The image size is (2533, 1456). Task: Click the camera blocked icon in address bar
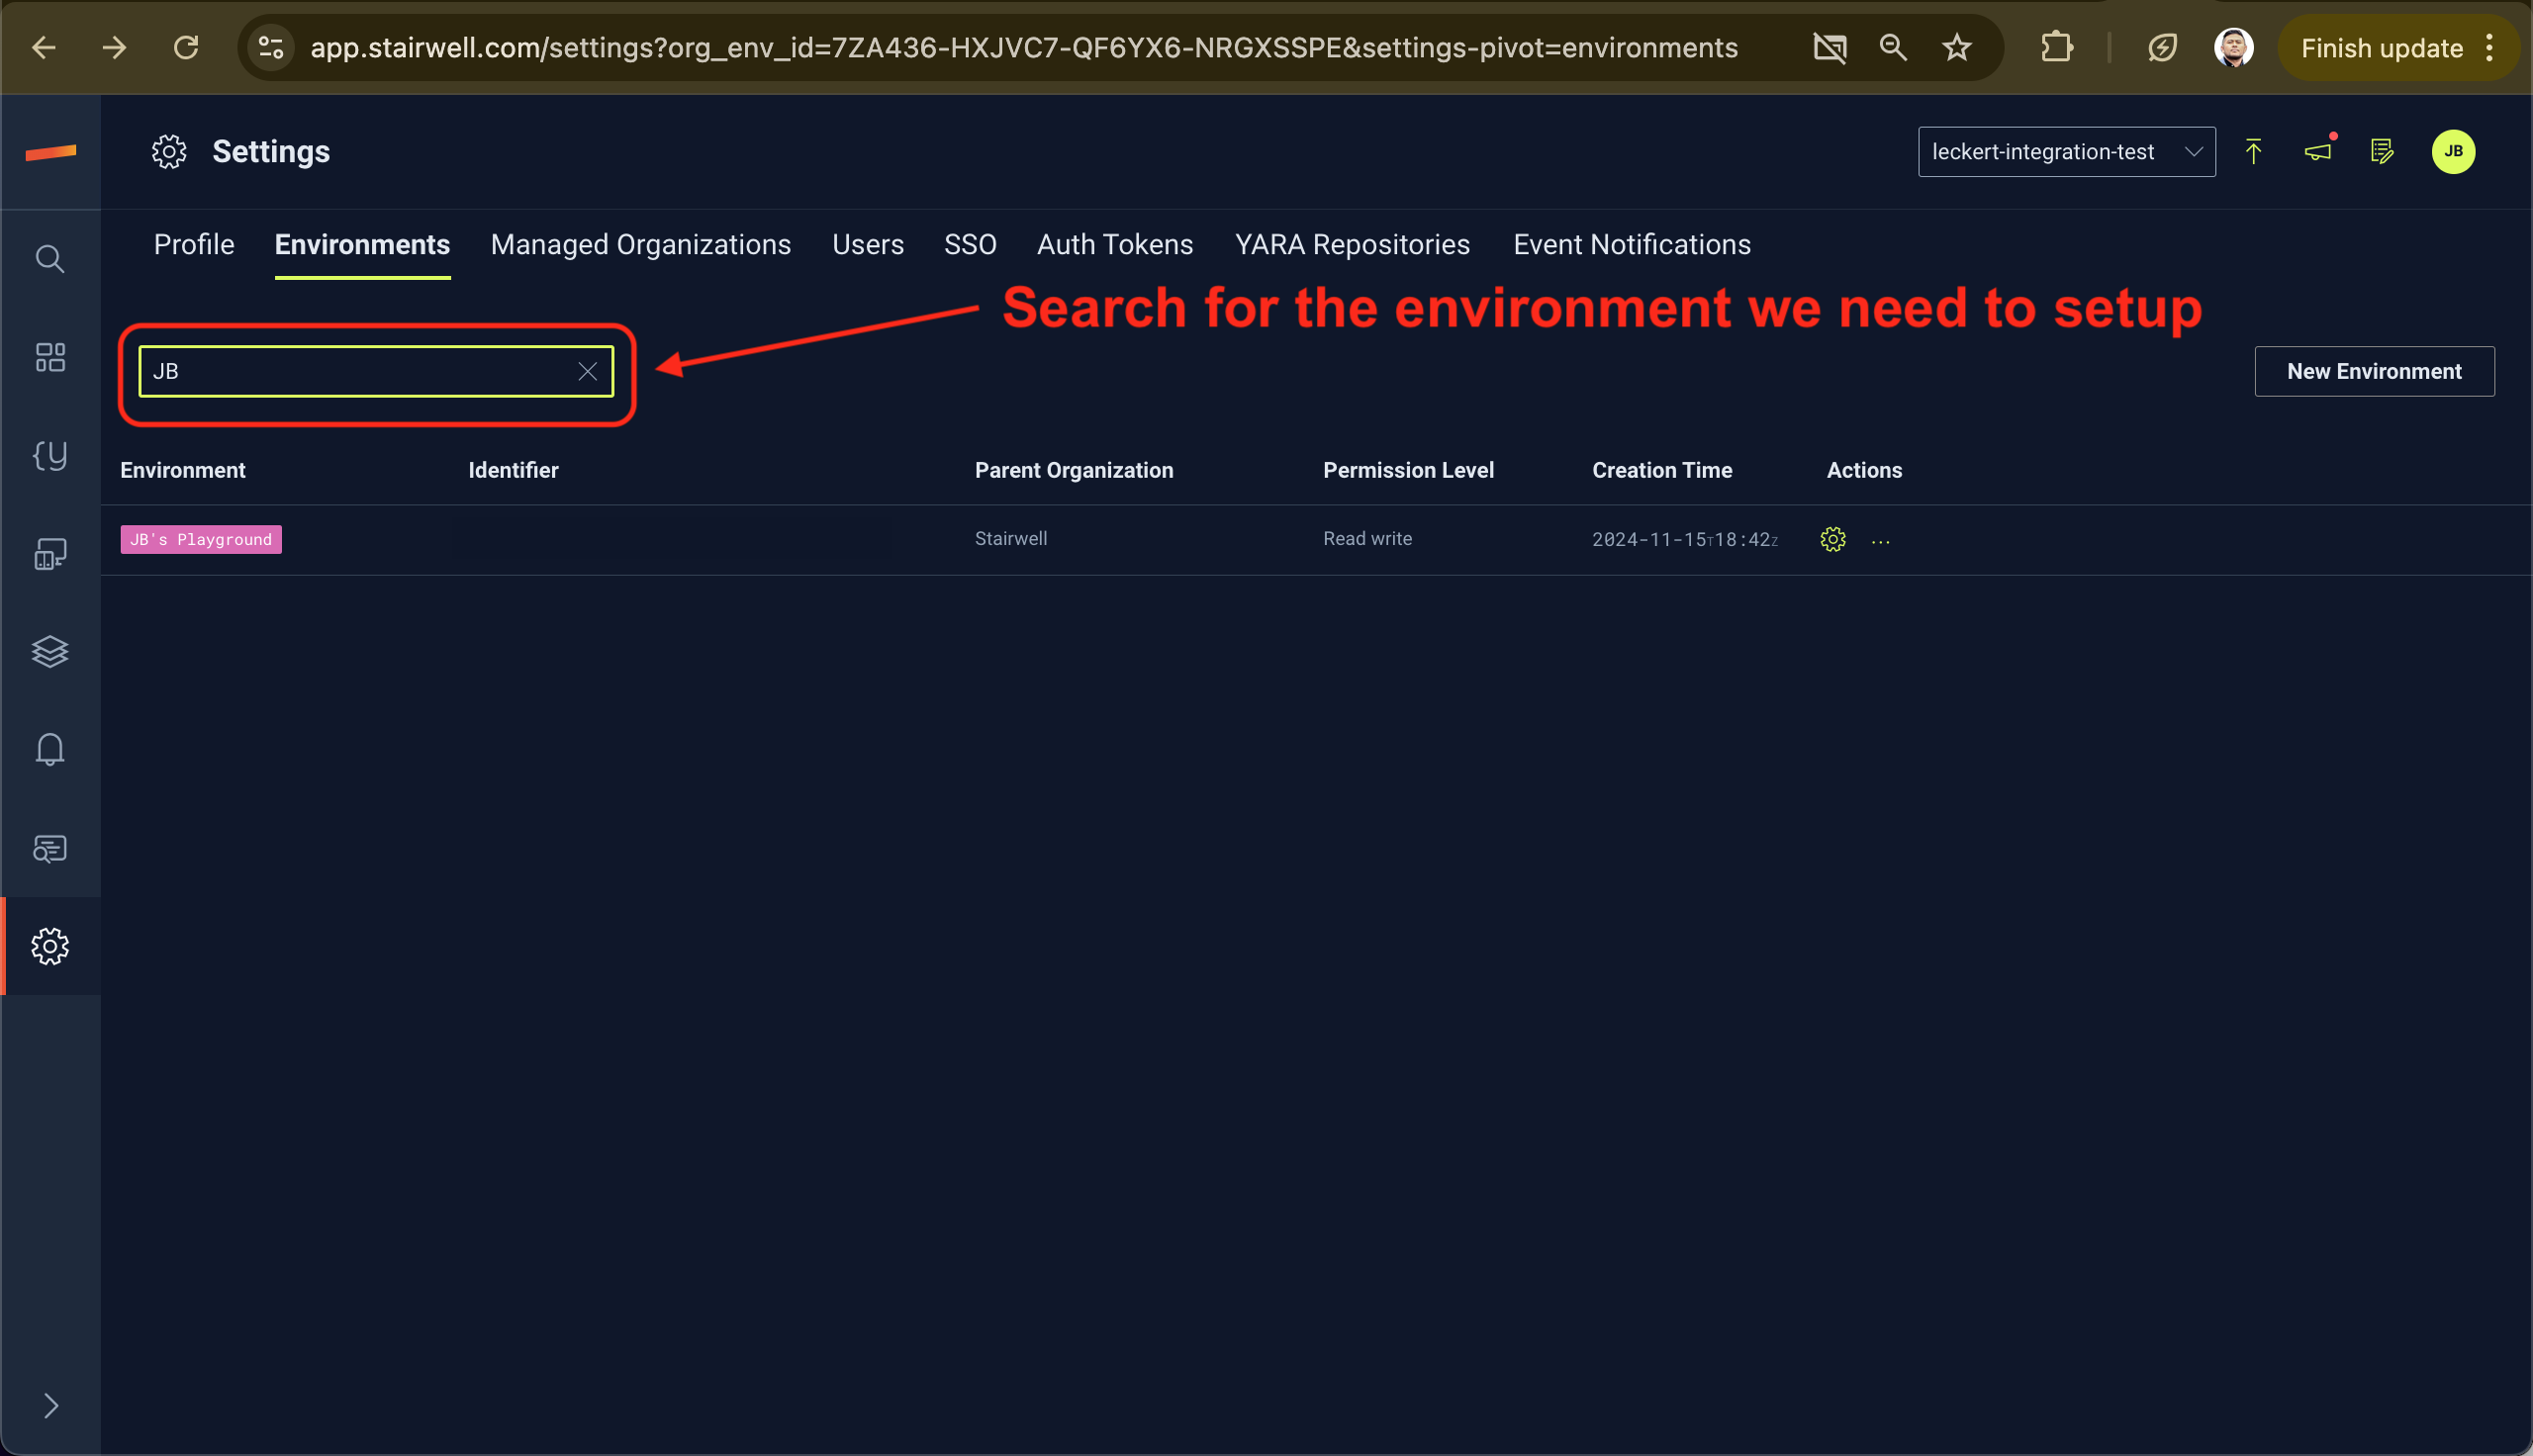(1829, 47)
